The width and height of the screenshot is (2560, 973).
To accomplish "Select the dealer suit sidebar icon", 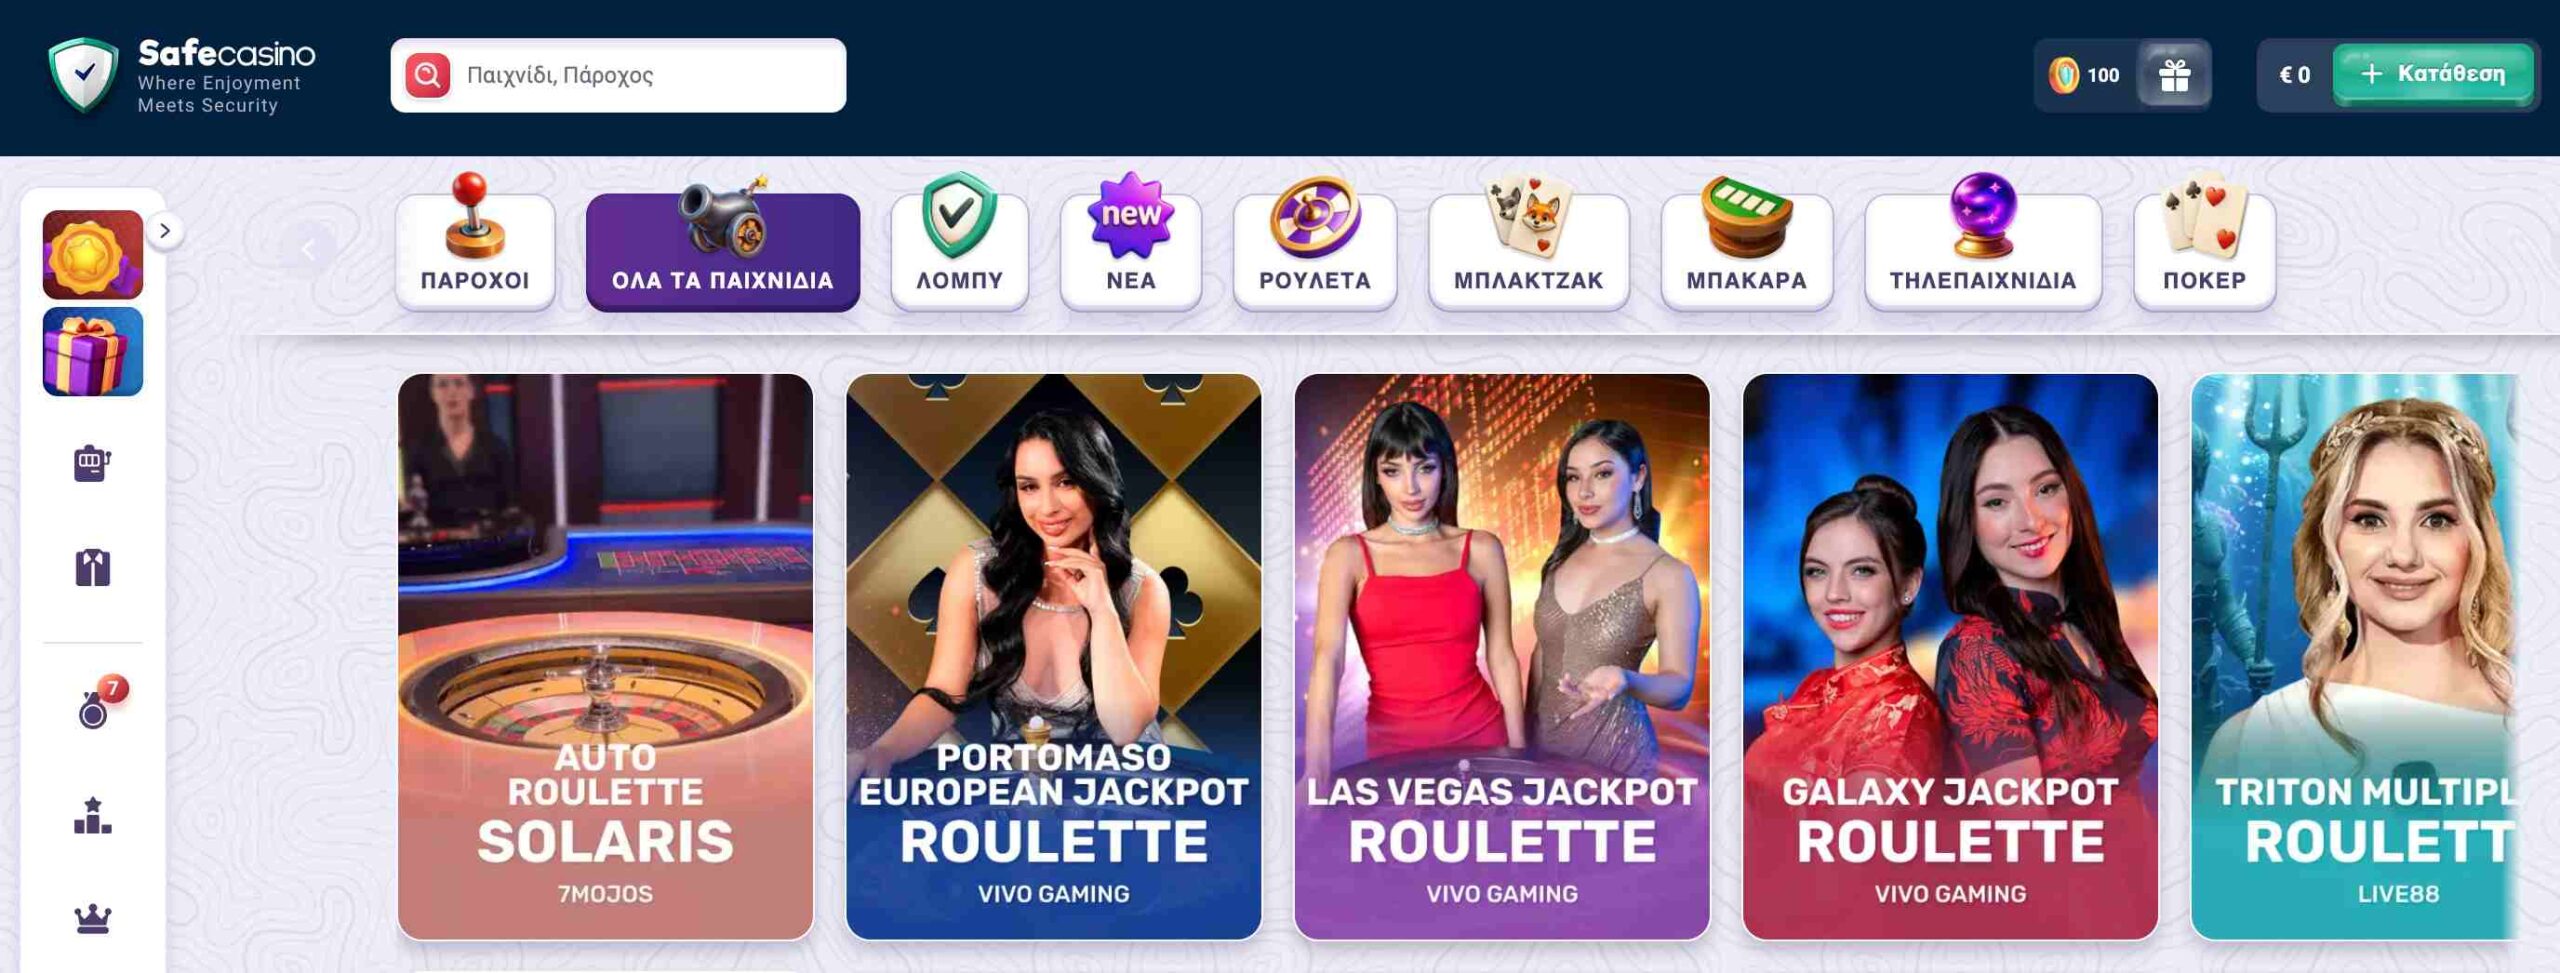I will click(93, 567).
